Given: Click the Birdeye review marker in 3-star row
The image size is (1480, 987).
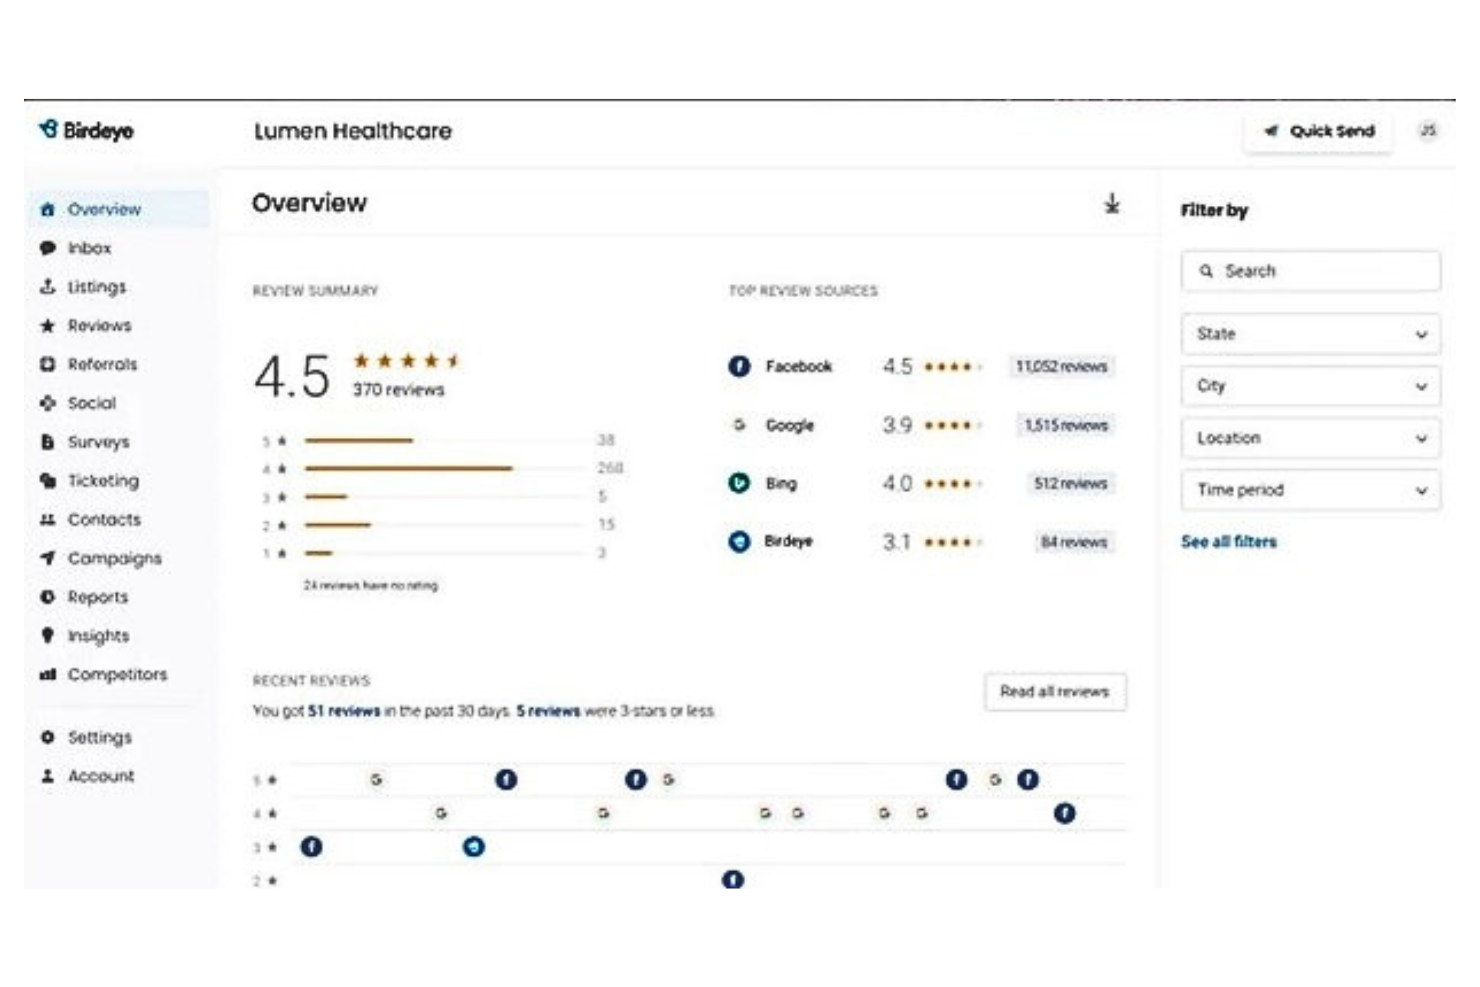Looking at the screenshot, I should click(474, 847).
